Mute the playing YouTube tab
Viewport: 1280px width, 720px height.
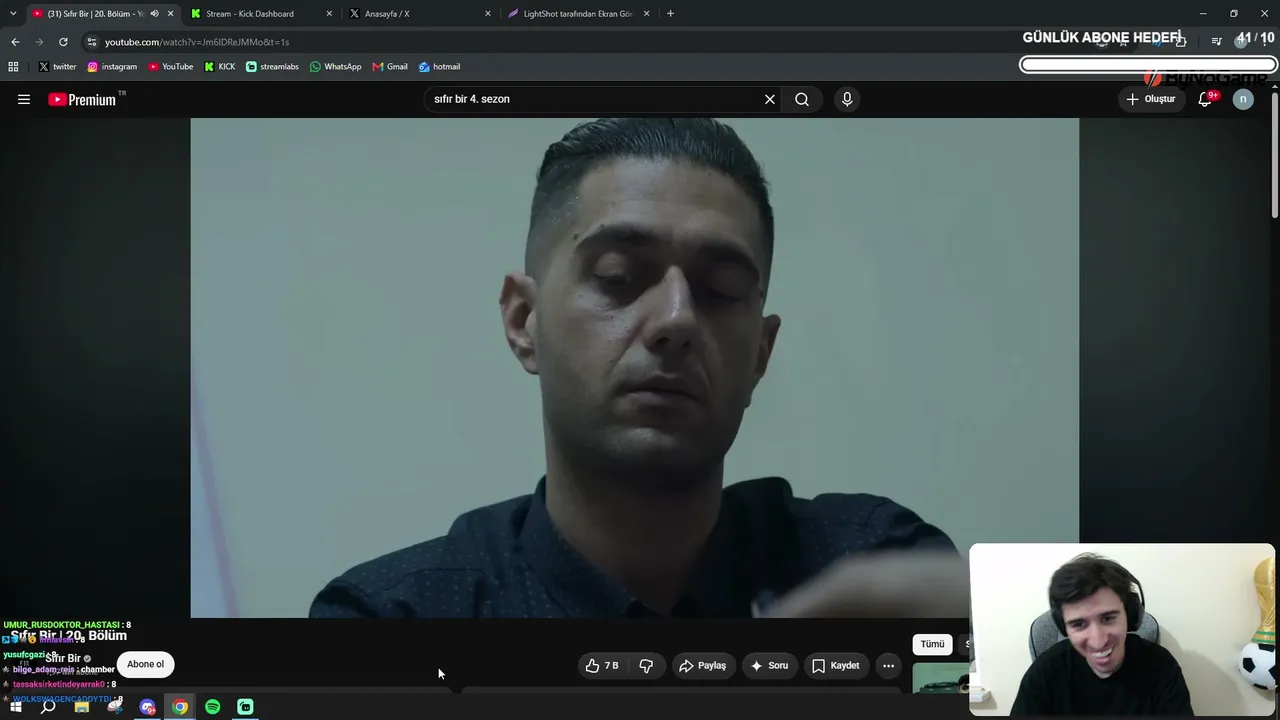click(x=154, y=14)
